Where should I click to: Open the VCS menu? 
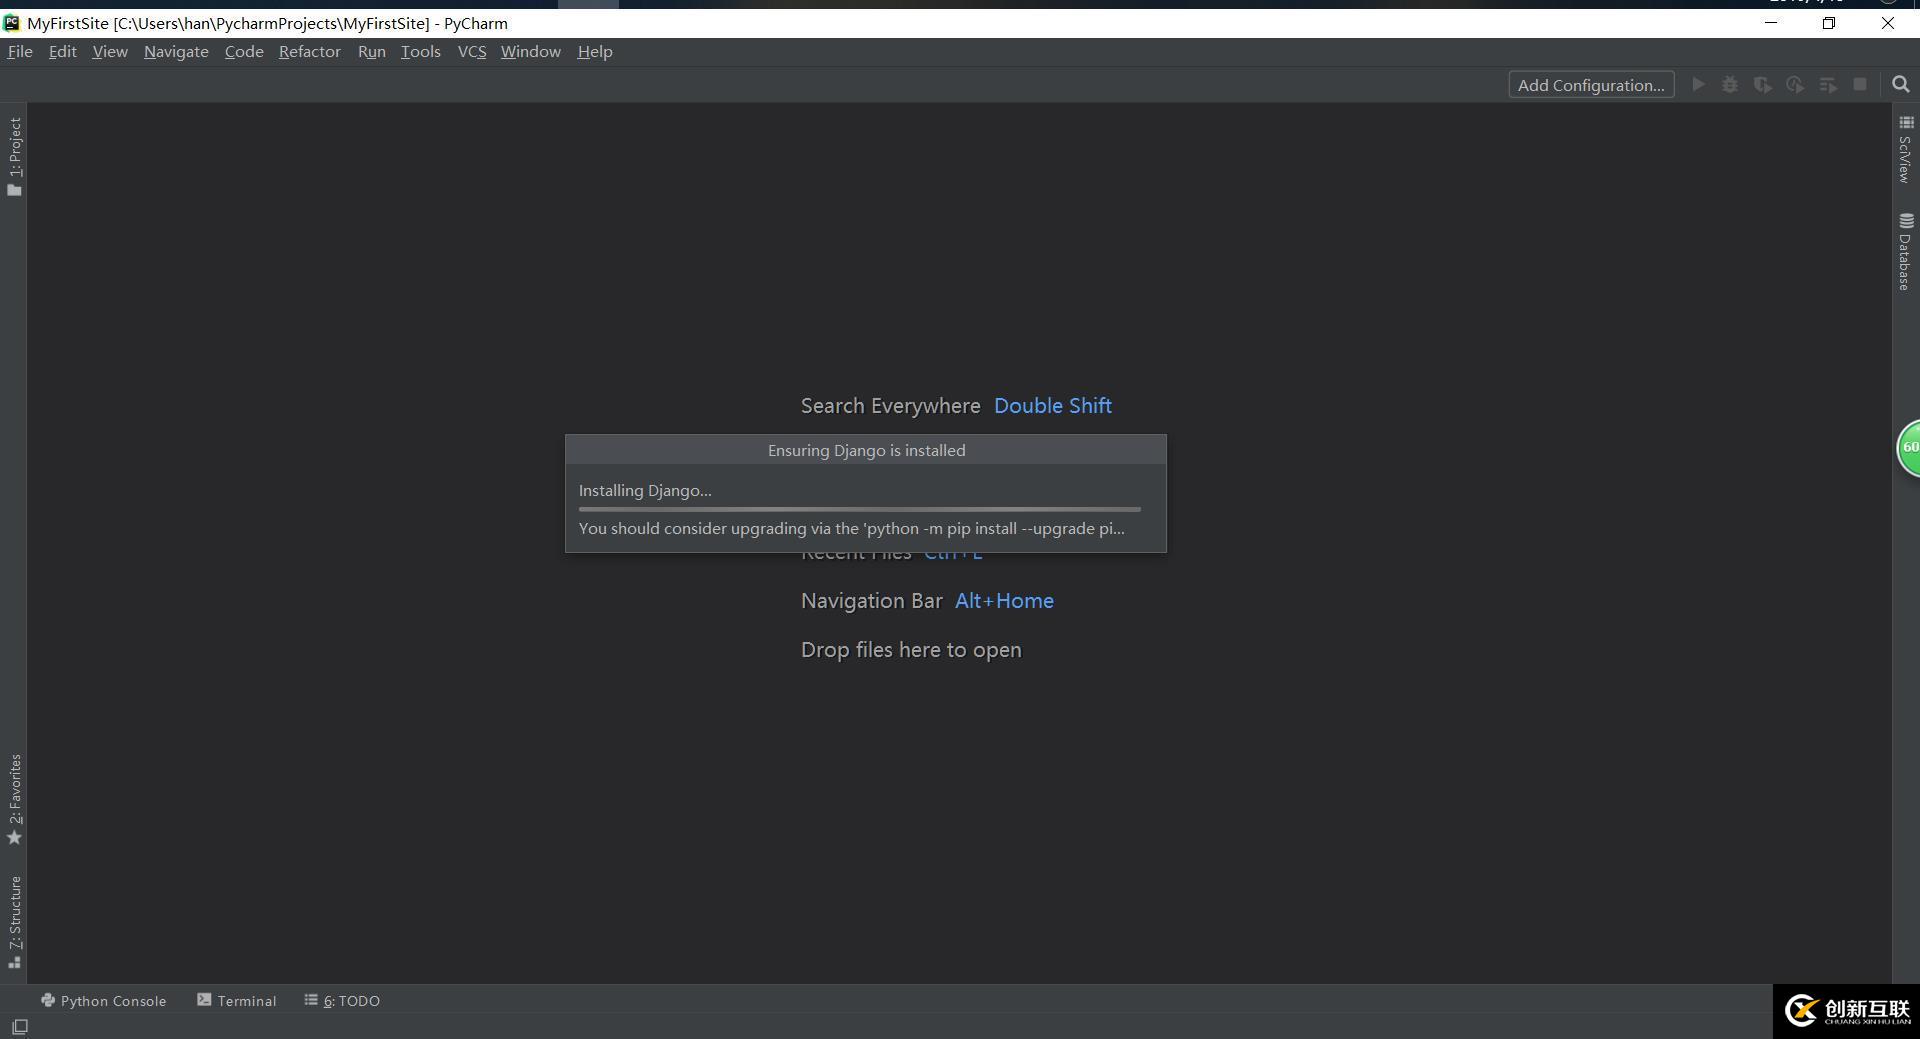point(472,52)
